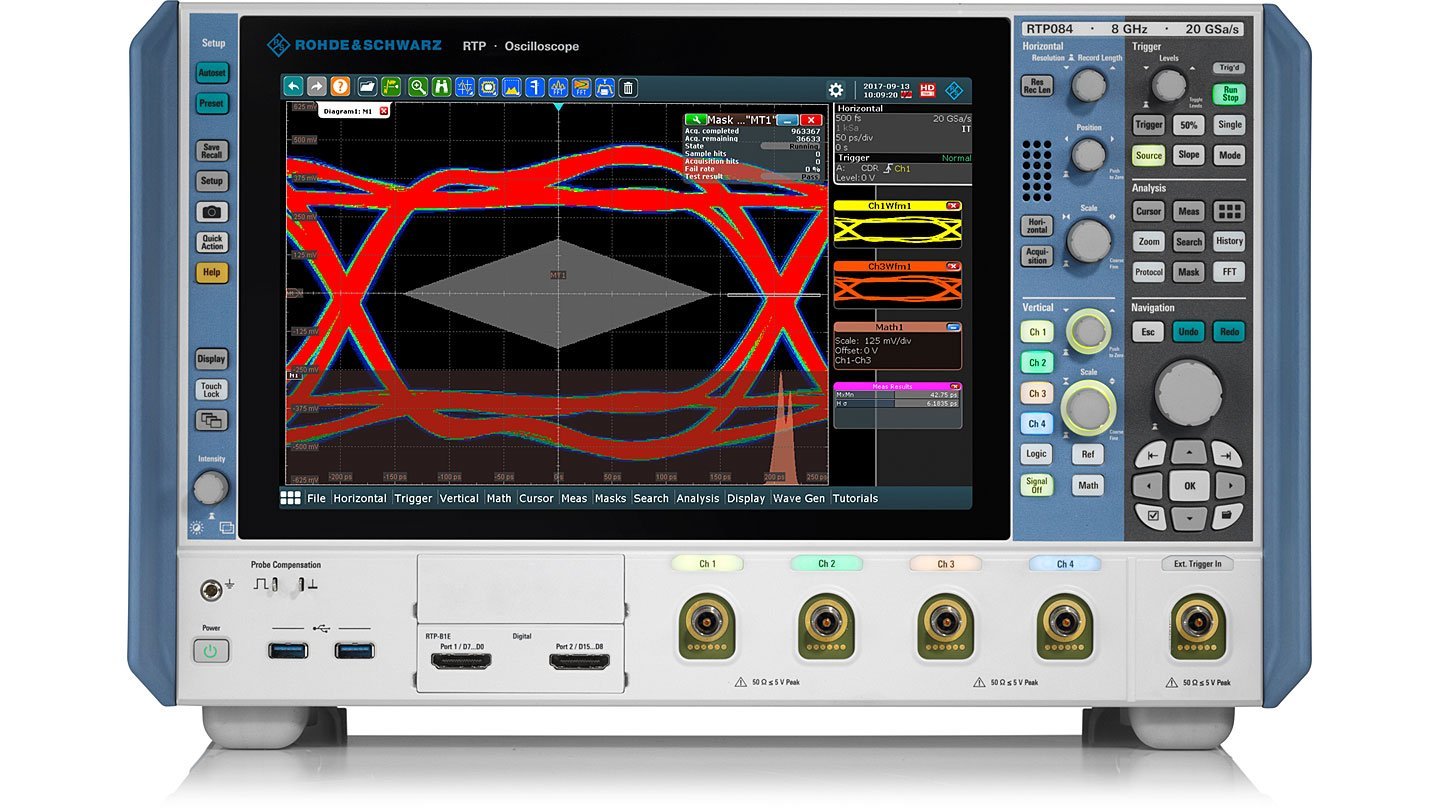Open the file open toolbar icon
Image resolution: width=1440 pixels, height=810 pixels.
click(x=368, y=89)
